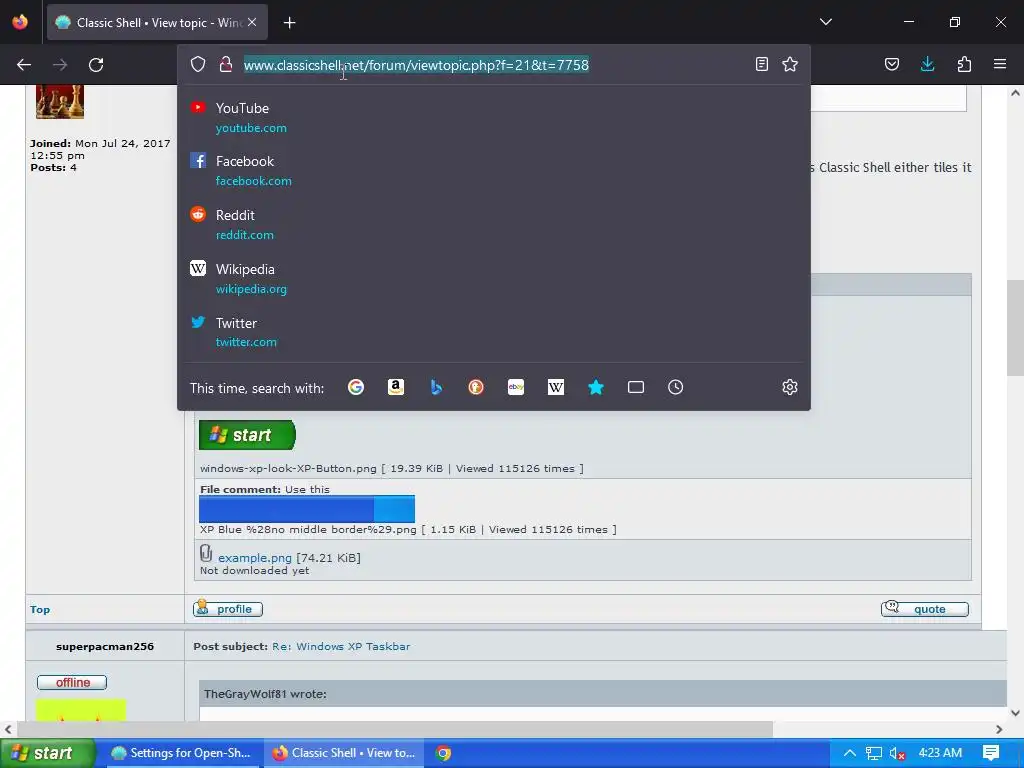Open a new tab
The height and width of the screenshot is (768, 1024).
290,23
